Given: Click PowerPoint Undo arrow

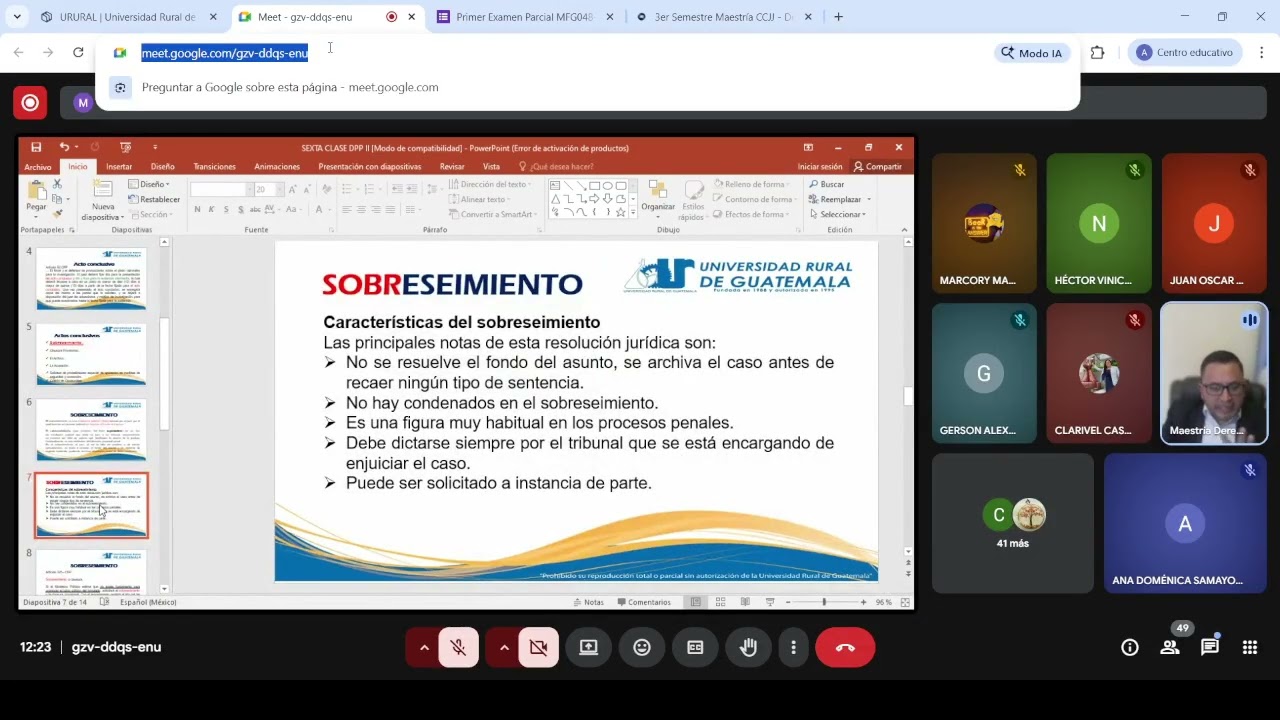Looking at the screenshot, I should click(64, 147).
